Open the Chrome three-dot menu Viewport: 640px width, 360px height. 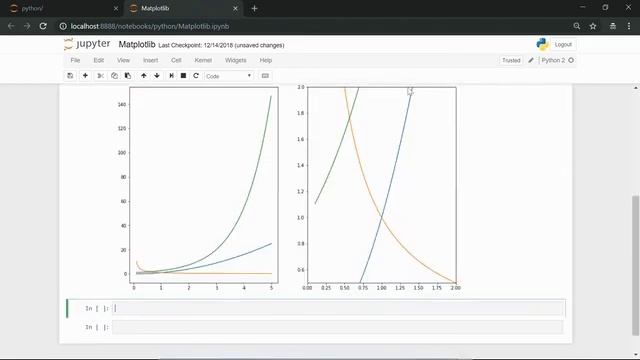coord(629,26)
